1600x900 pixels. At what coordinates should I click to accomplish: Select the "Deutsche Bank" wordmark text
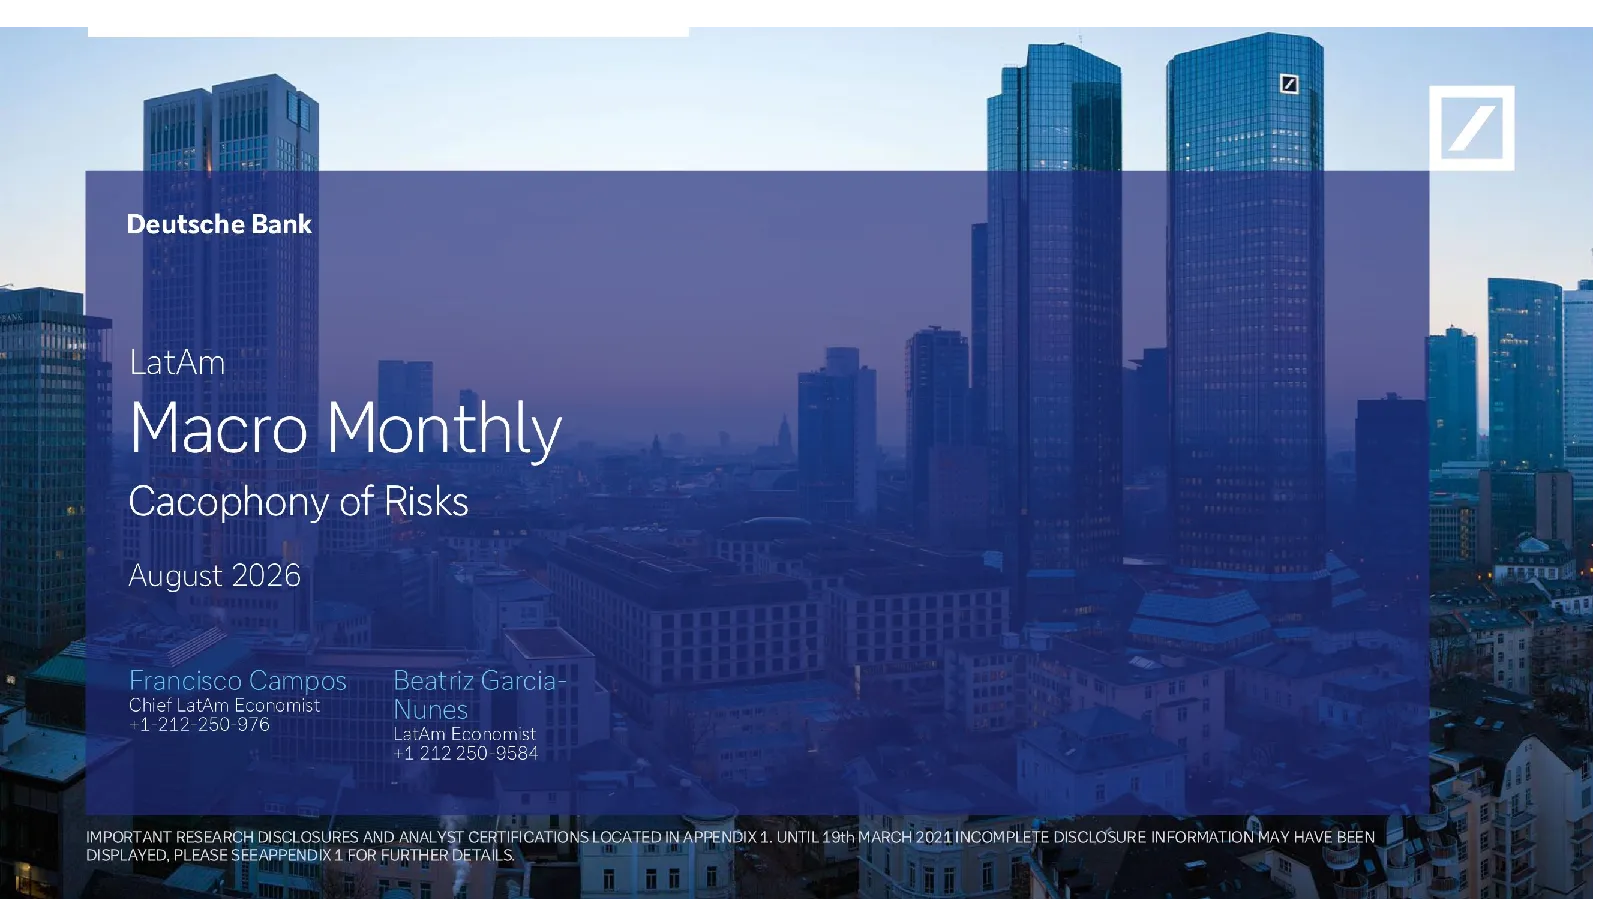(x=219, y=224)
